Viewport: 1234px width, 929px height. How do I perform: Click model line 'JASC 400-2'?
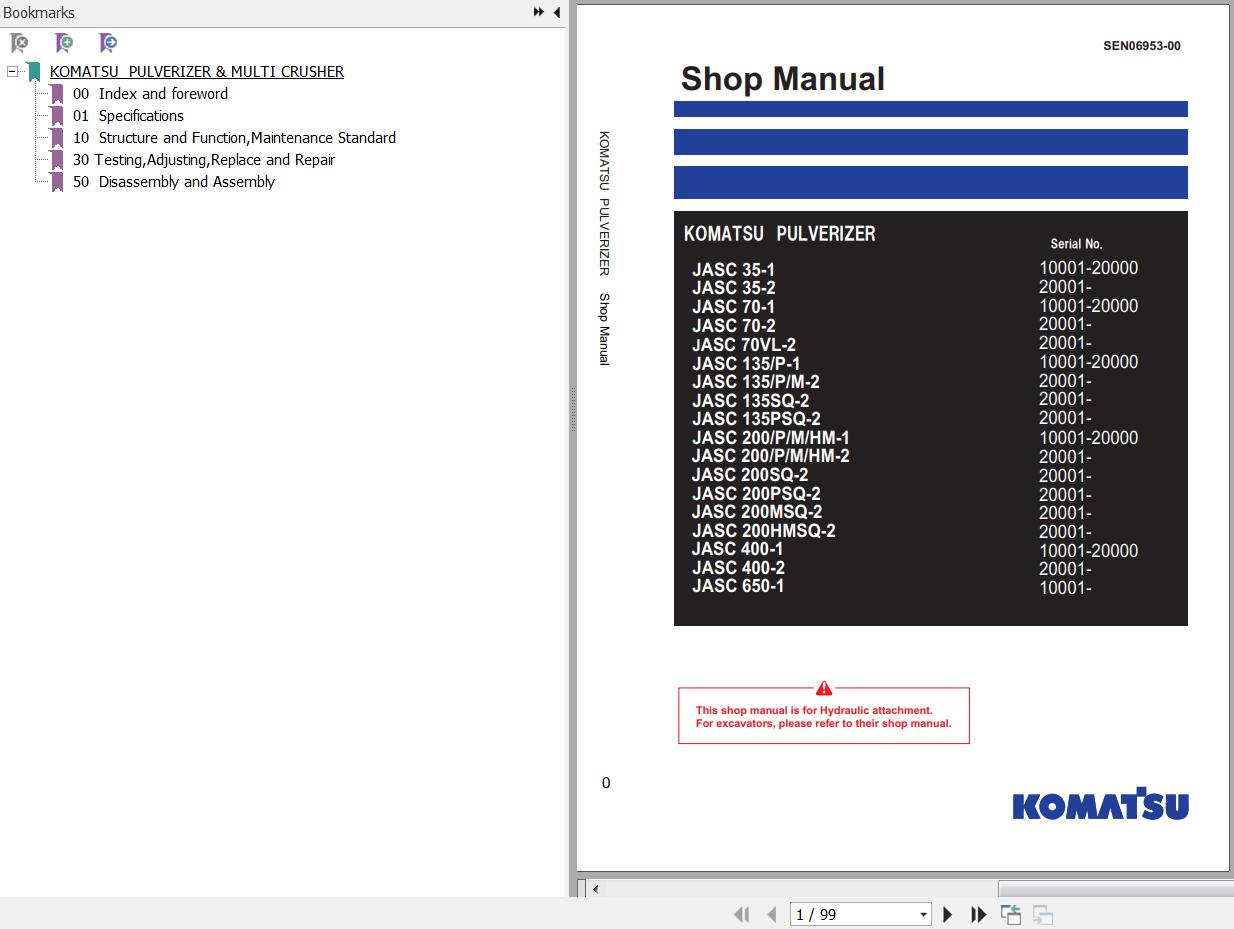(x=738, y=568)
